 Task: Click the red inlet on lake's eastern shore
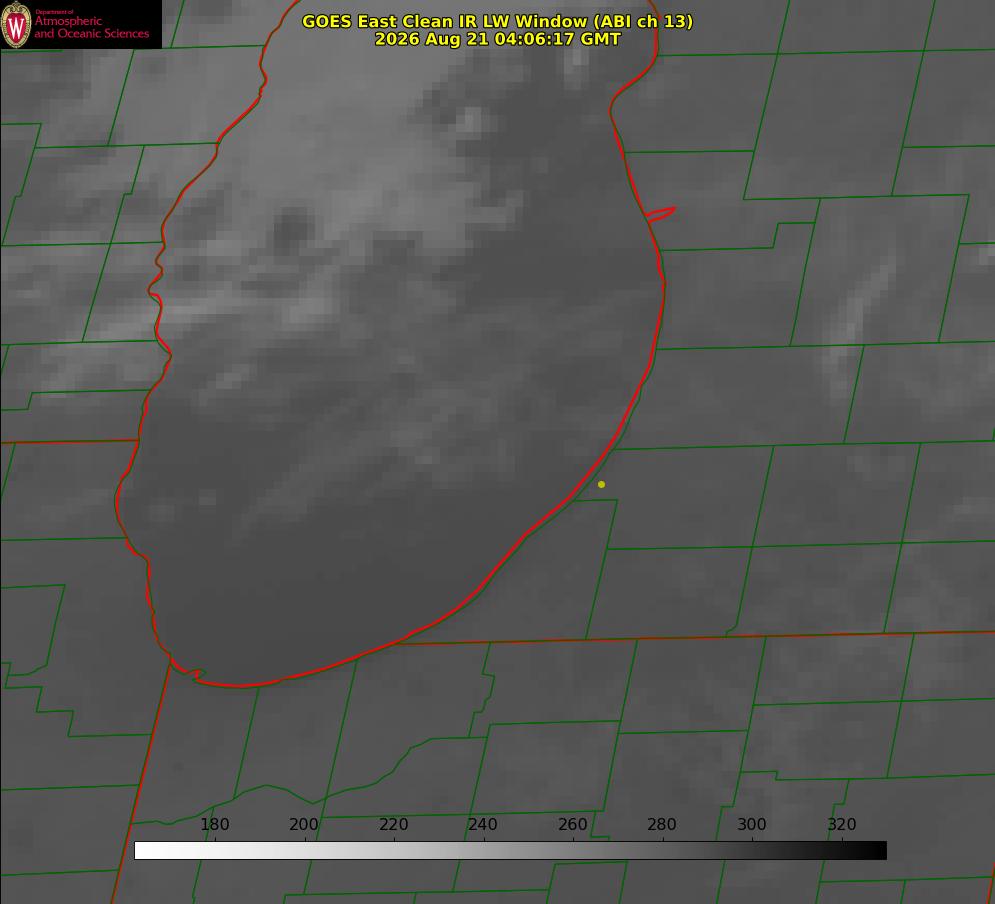click(660, 214)
